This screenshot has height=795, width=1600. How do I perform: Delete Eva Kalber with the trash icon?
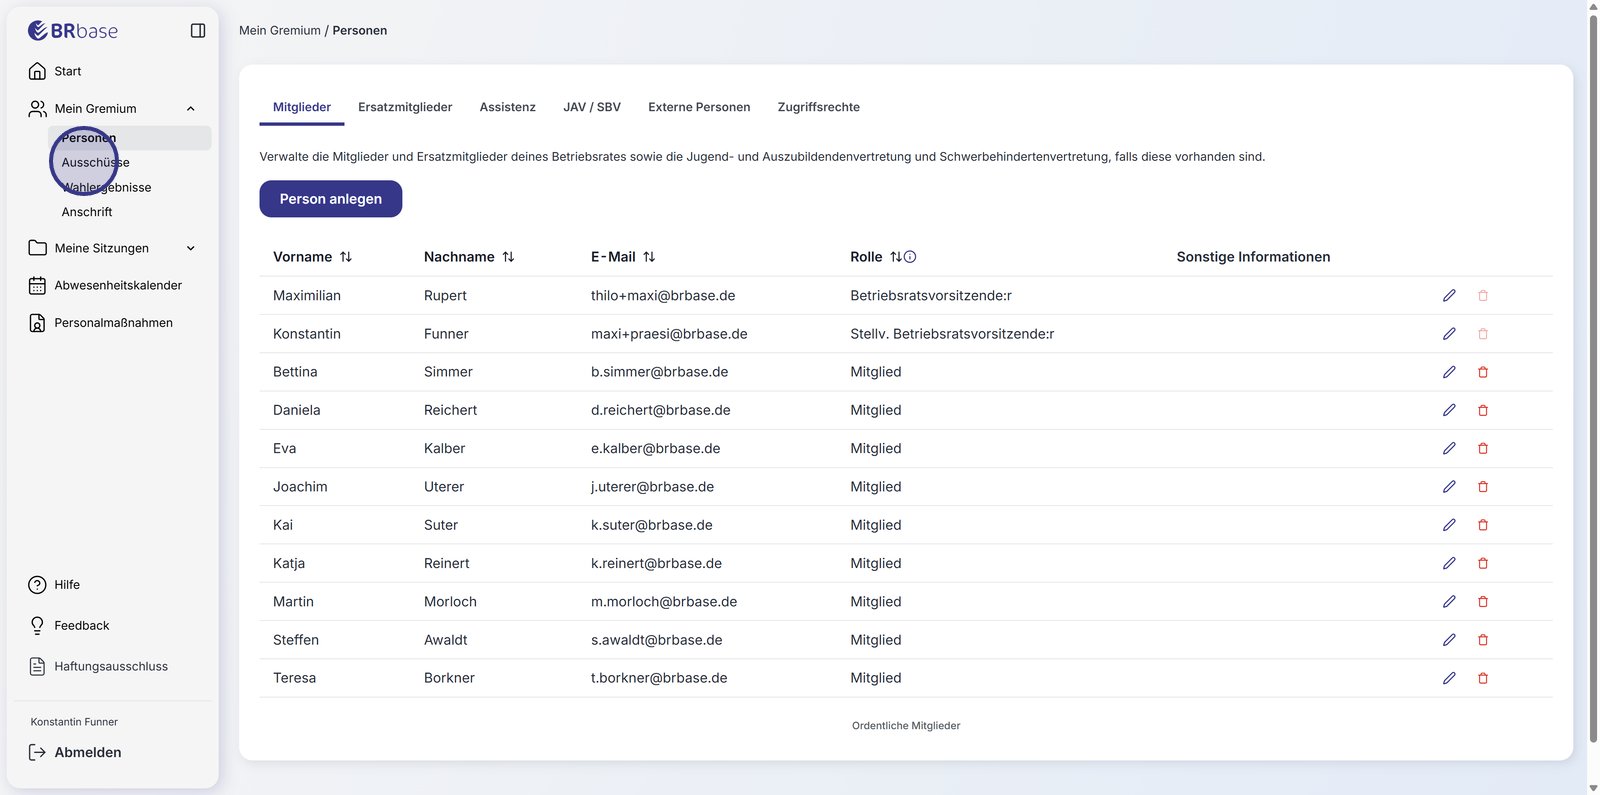pos(1483,449)
